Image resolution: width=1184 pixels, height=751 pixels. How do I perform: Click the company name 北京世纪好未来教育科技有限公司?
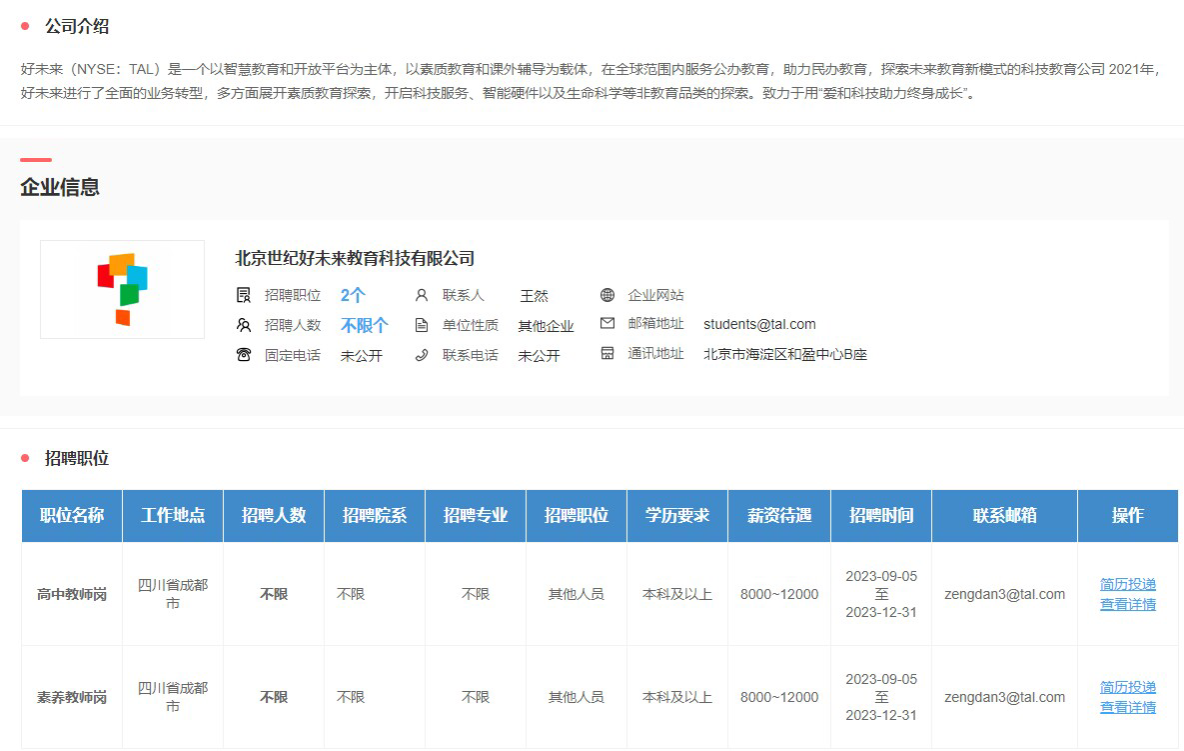(354, 258)
